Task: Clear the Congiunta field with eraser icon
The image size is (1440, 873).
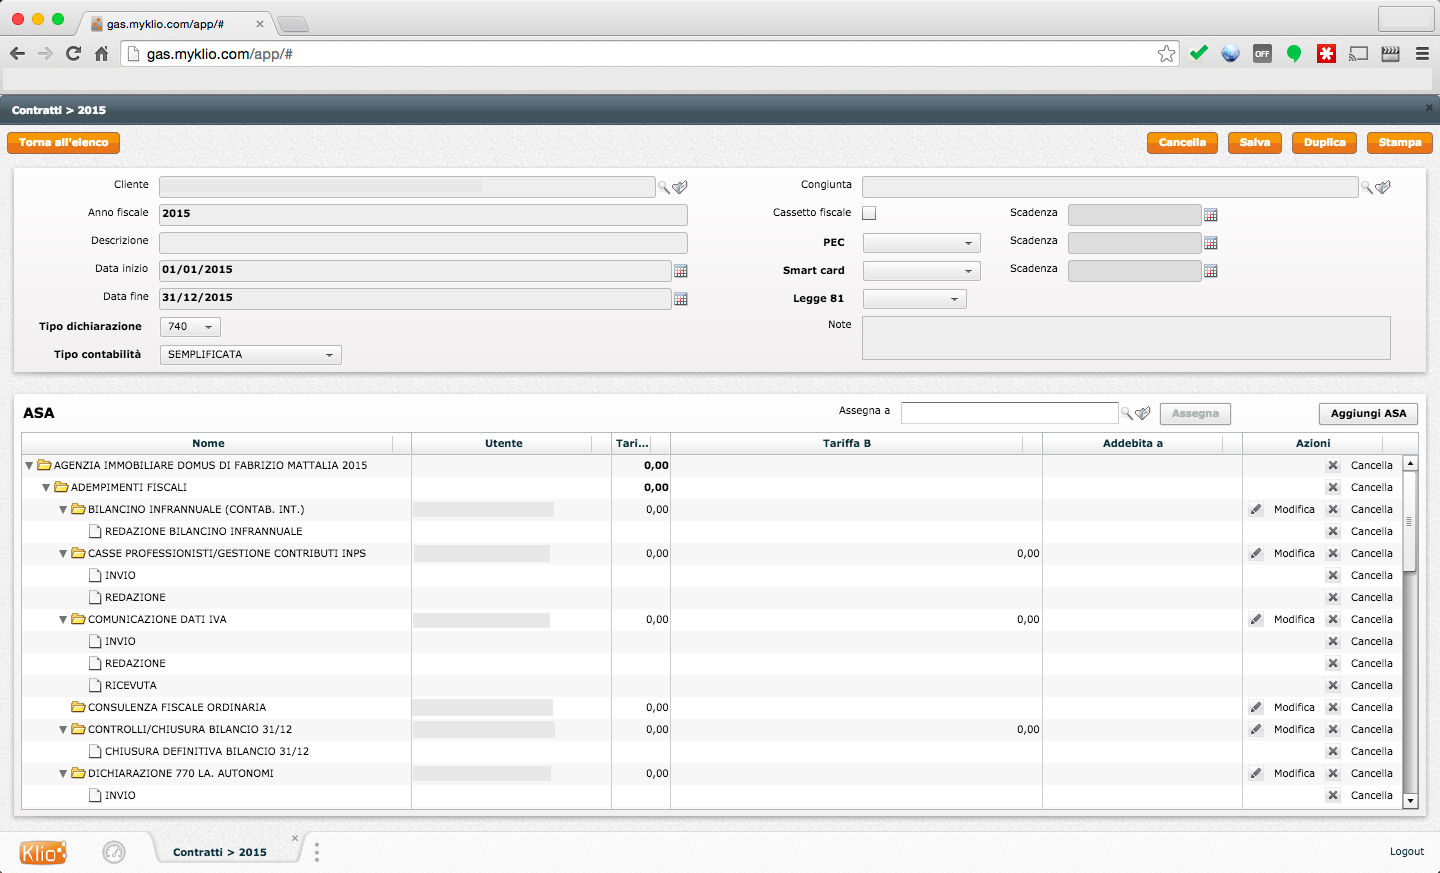Action: (x=1383, y=187)
